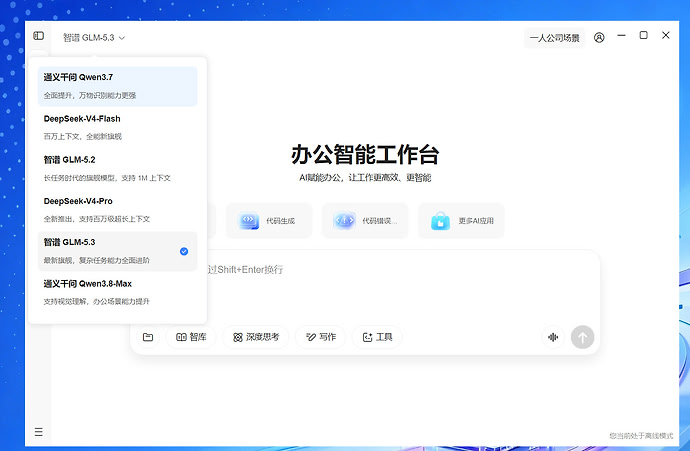Click the description 百万上下文，全能新旗舰
The width and height of the screenshot is (690, 451).
click(x=82, y=136)
